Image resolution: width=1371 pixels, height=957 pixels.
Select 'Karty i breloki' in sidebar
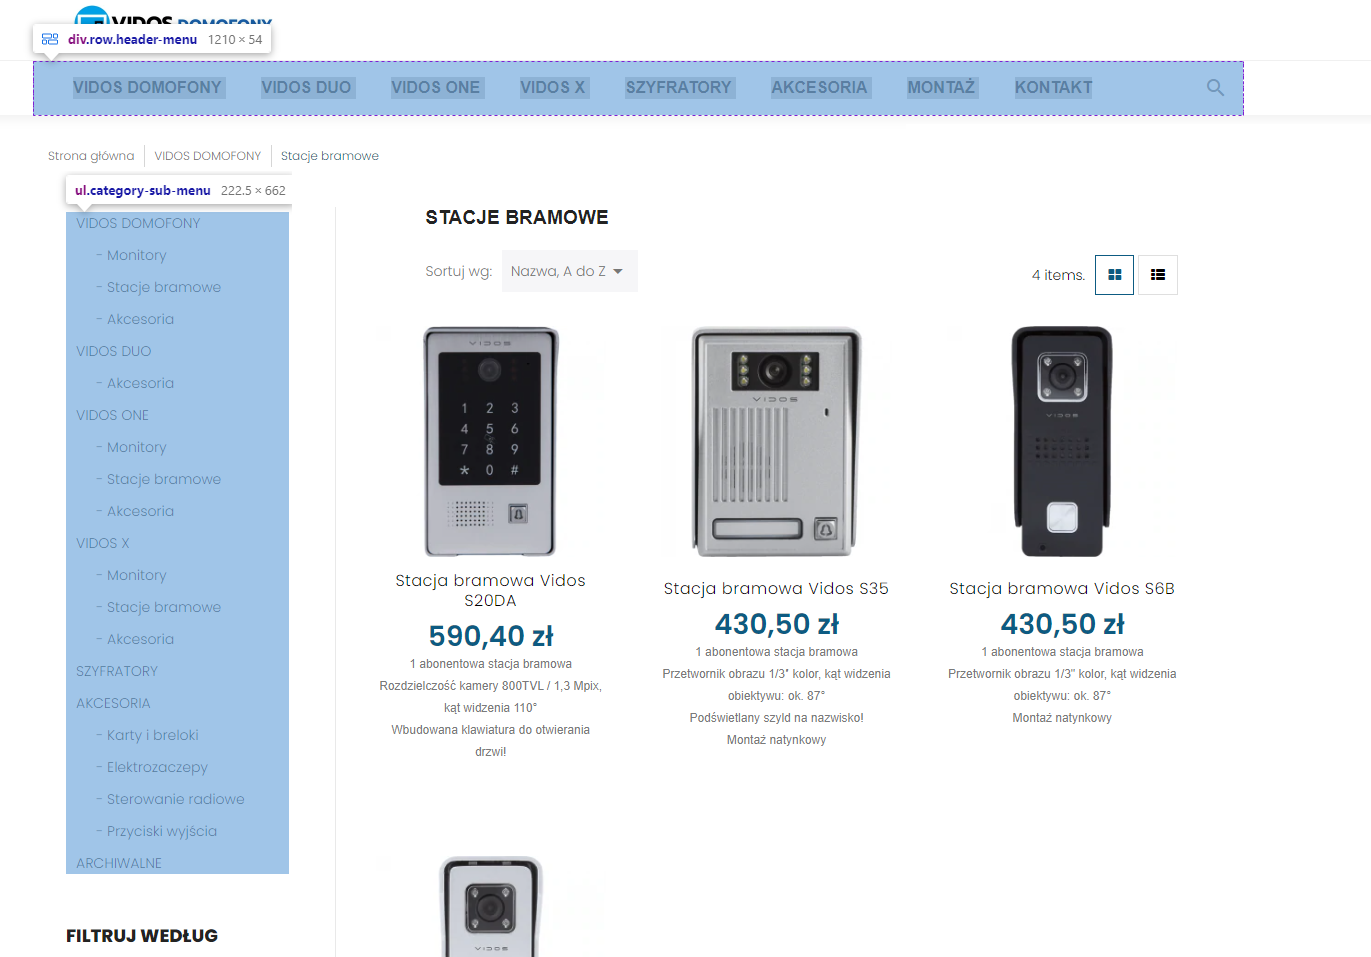[152, 735]
